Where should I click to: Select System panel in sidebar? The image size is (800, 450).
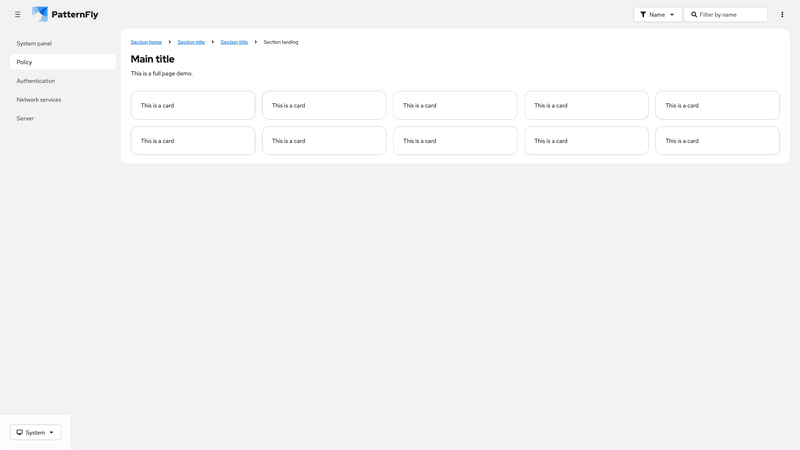tap(34, 44)
